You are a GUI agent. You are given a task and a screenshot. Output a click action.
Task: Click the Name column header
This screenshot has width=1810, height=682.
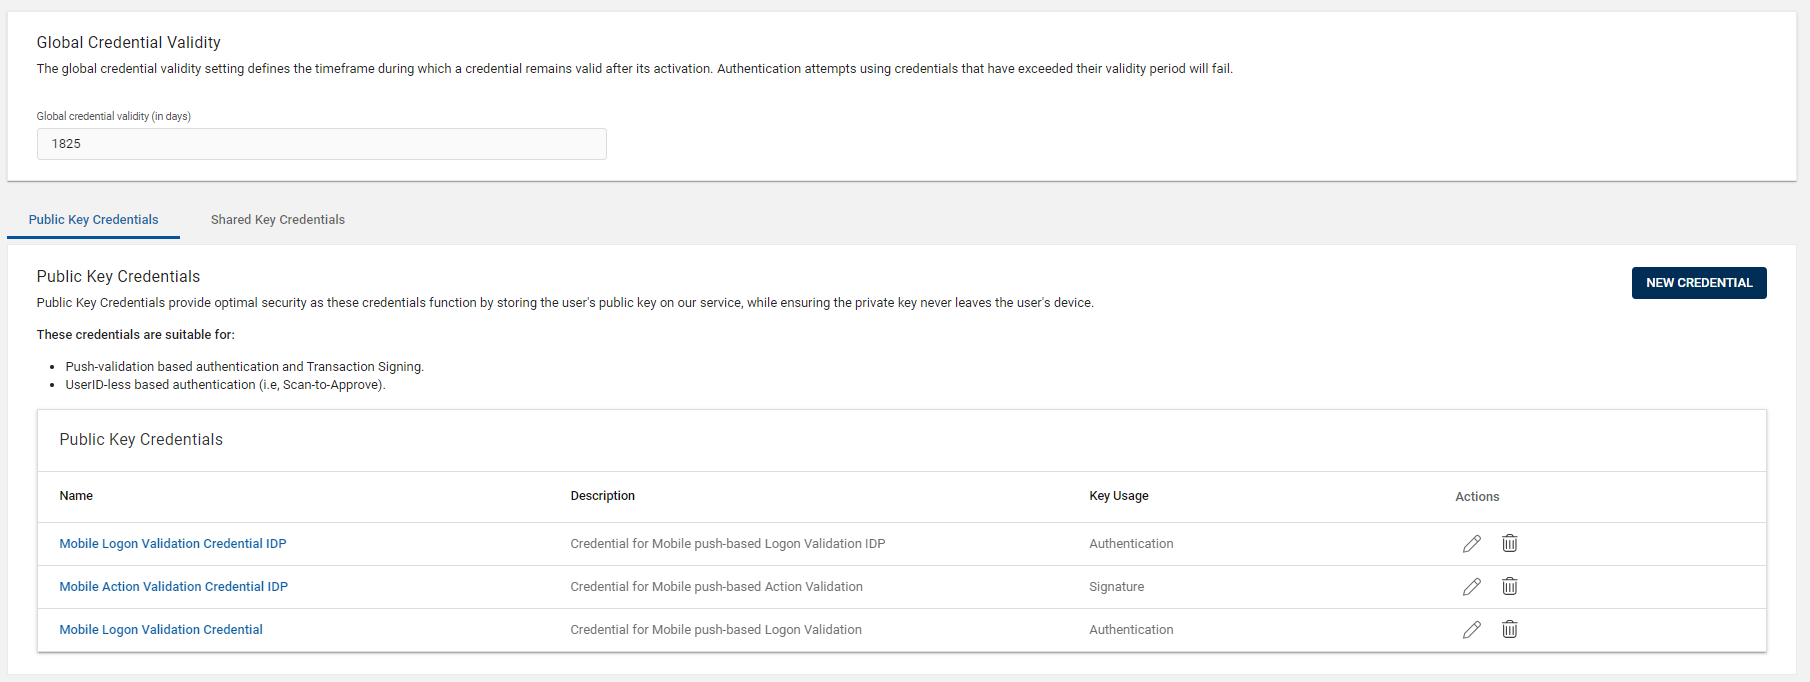click(76, 496)
